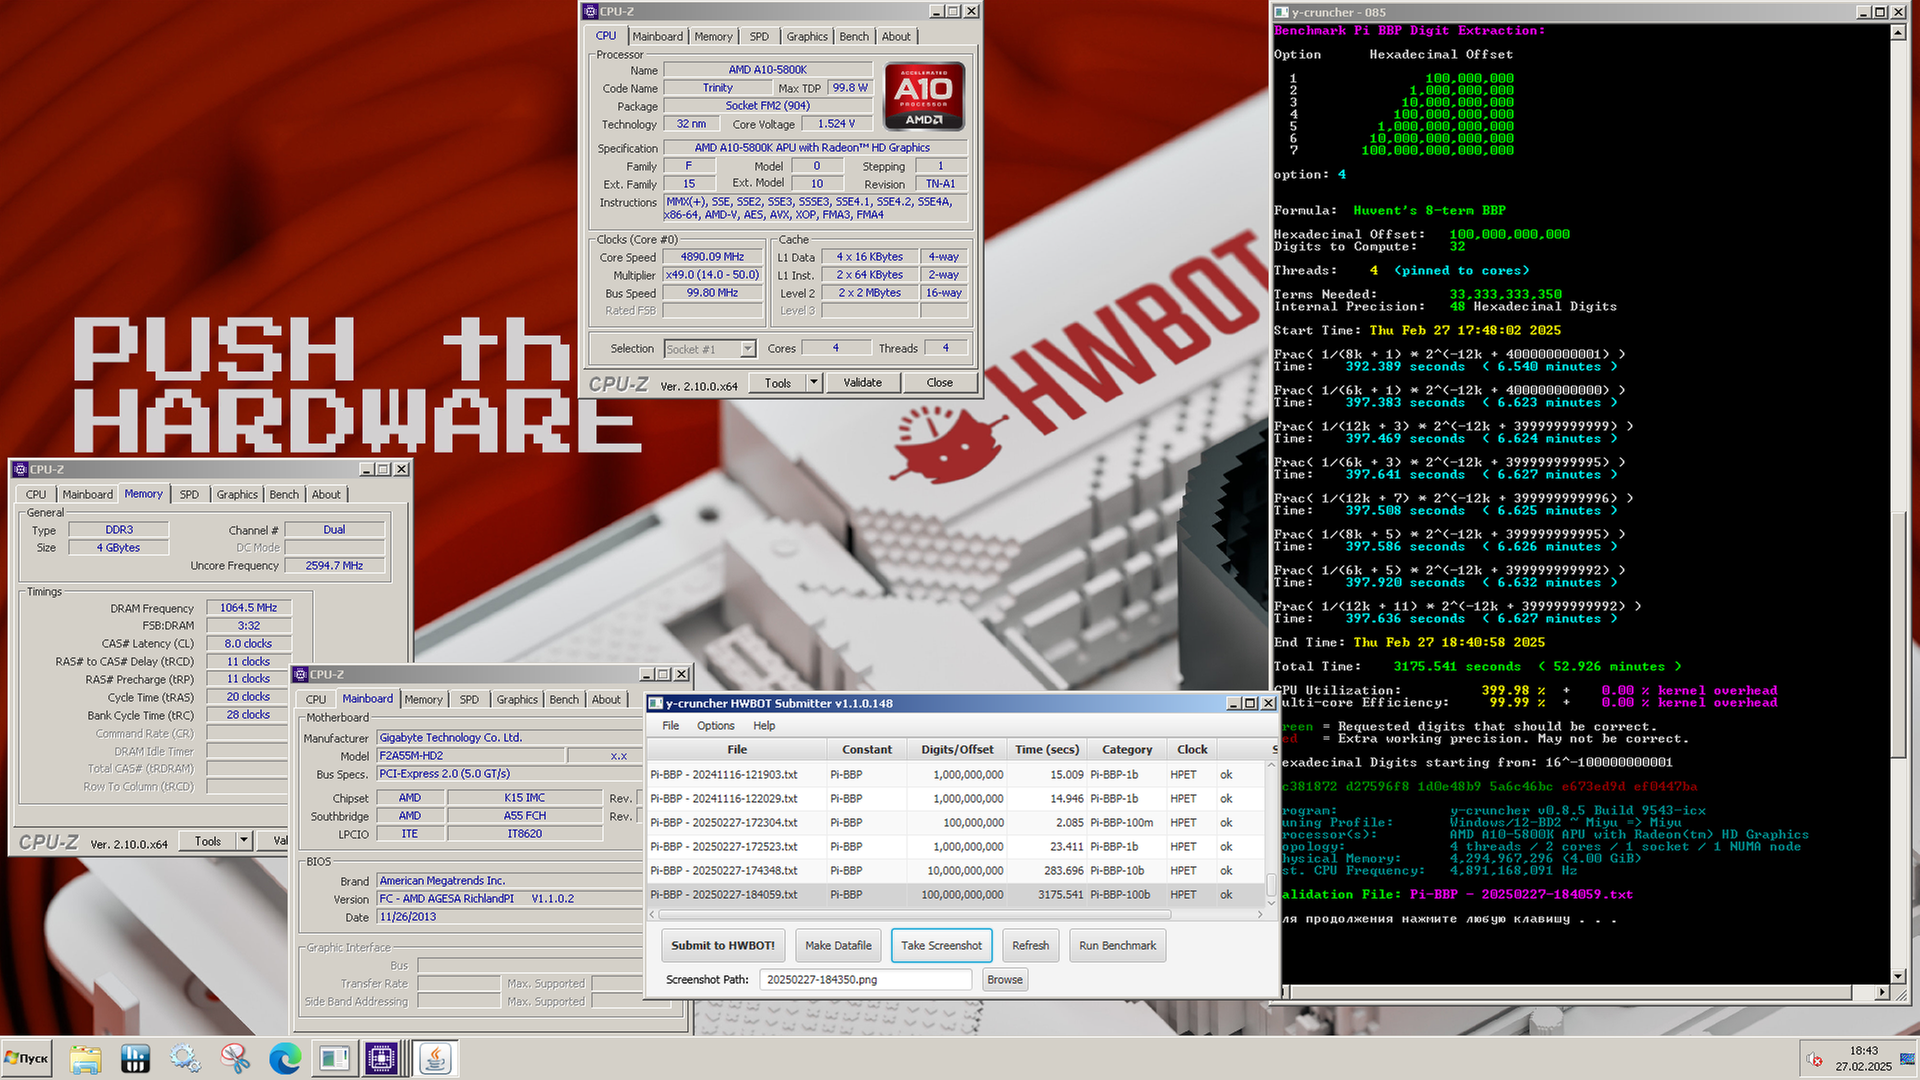1920x1080 pixels.
Task: Click the Close button in top CPU-Z
Action: point(940,382)
